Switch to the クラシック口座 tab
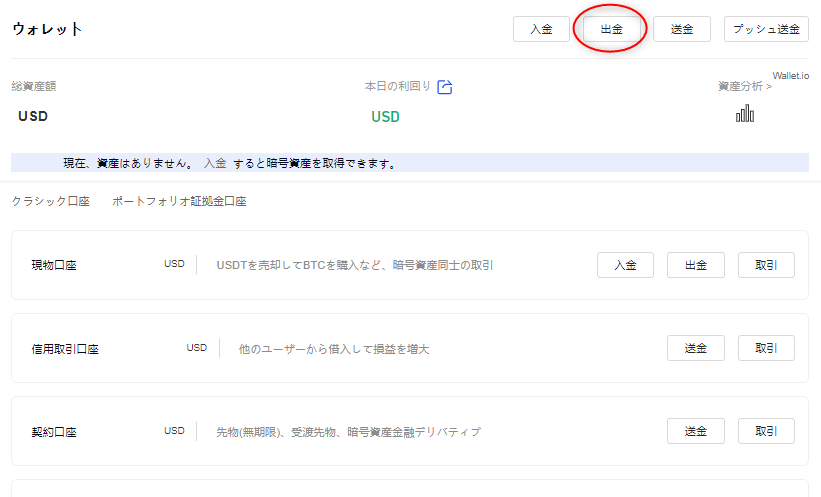Screen dimensions: 821x497 51,201
